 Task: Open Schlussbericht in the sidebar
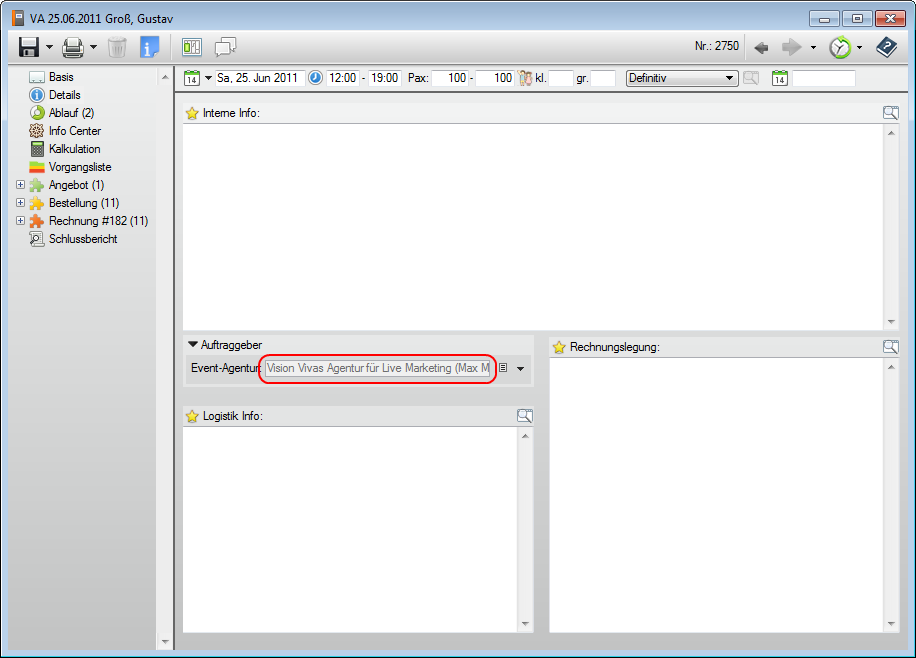click(82, 239)
